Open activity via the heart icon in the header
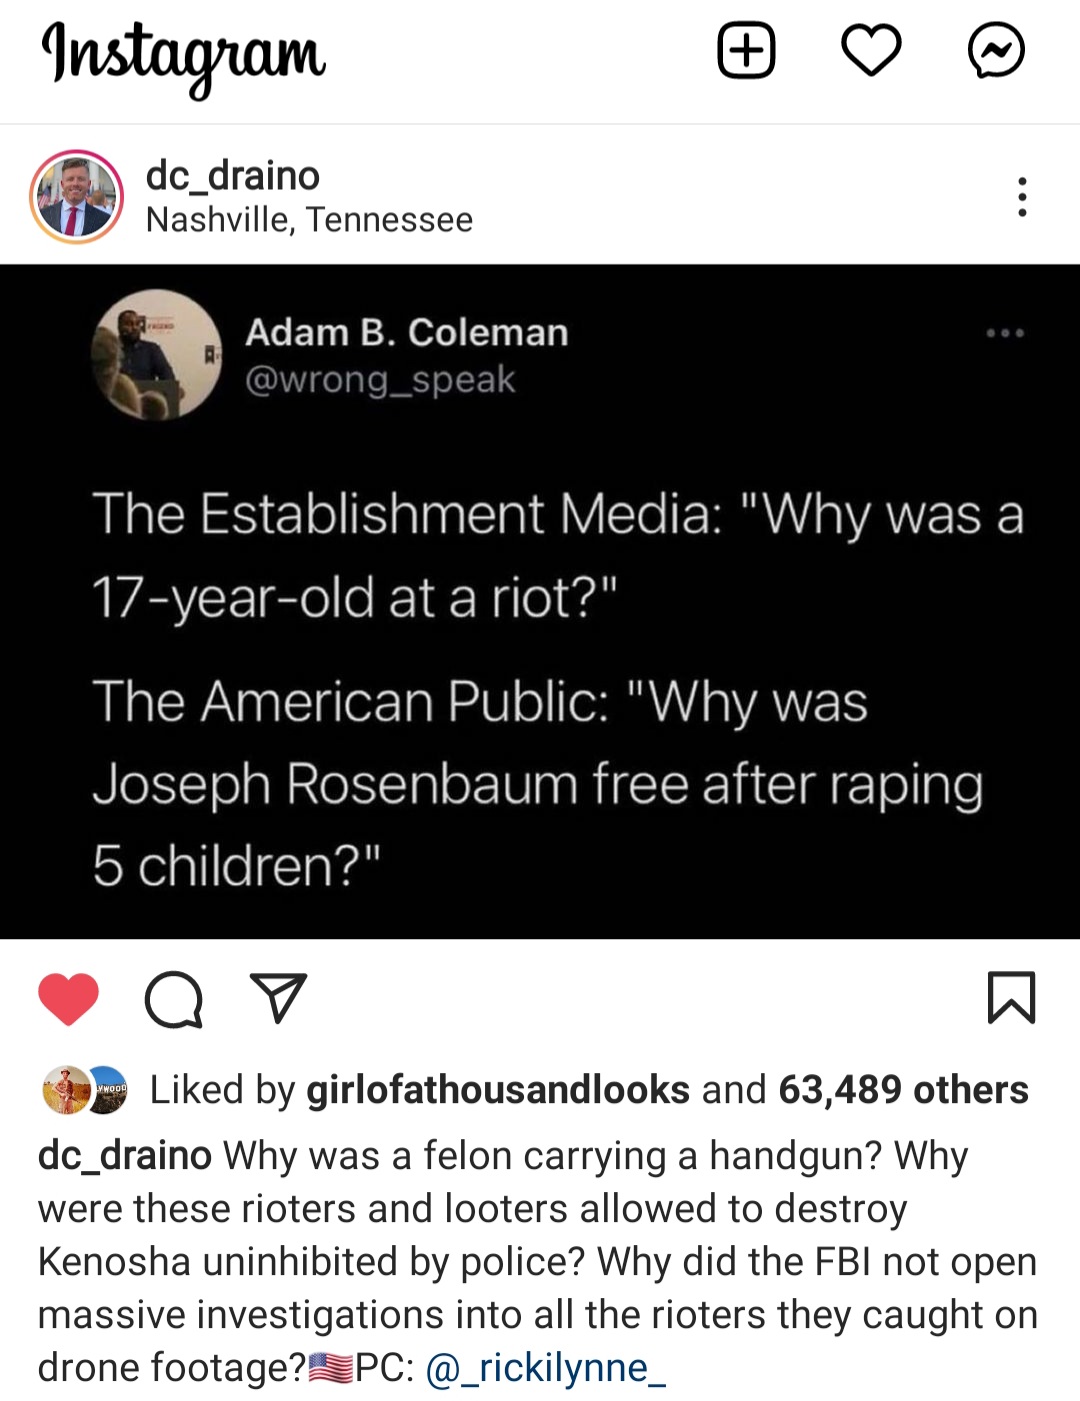Screen dimensions: 1080x1401 point(871,51)
